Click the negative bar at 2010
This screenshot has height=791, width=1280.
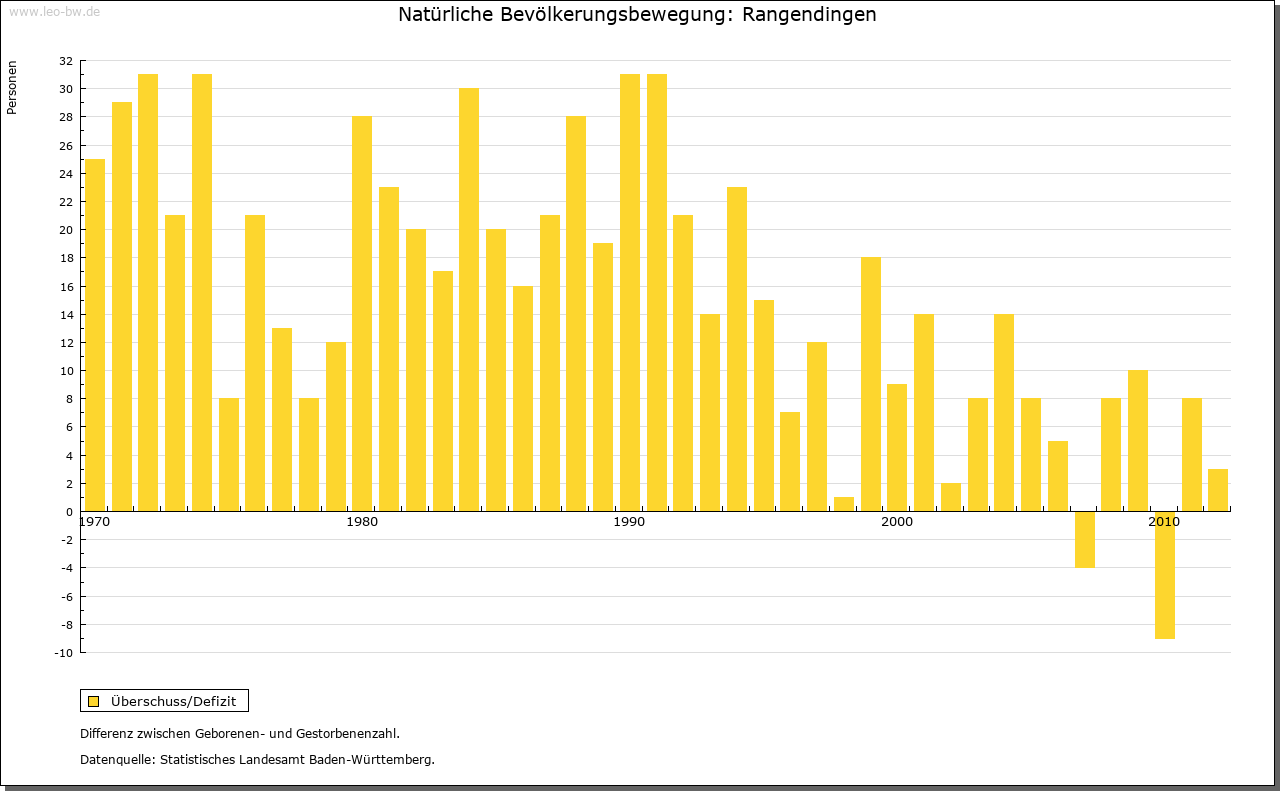[x=1165, y=575]
